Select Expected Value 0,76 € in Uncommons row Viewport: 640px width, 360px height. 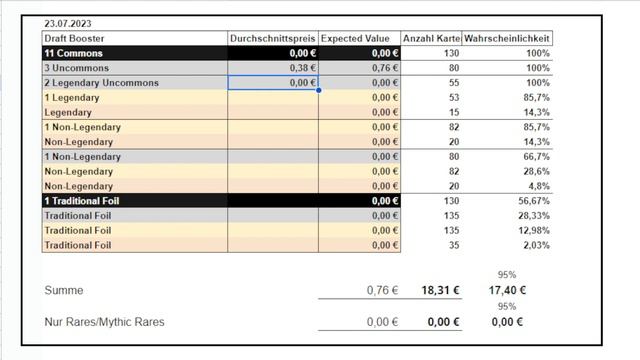359,68
